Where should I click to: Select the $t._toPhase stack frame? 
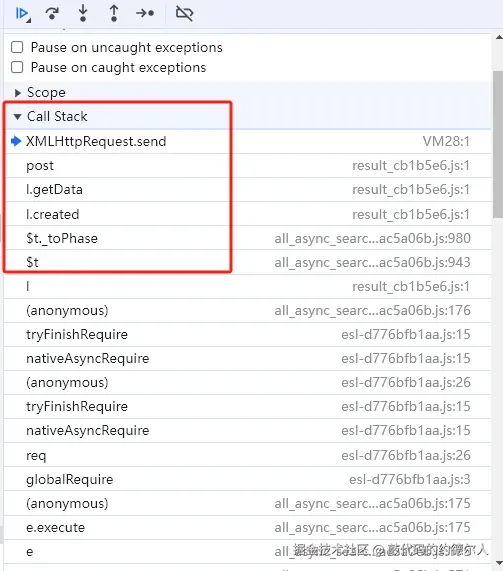[x=248, y=238]
